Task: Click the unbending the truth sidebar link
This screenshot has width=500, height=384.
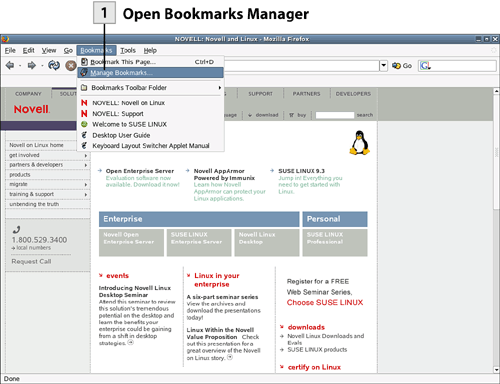Action: (x=34, y=204)
